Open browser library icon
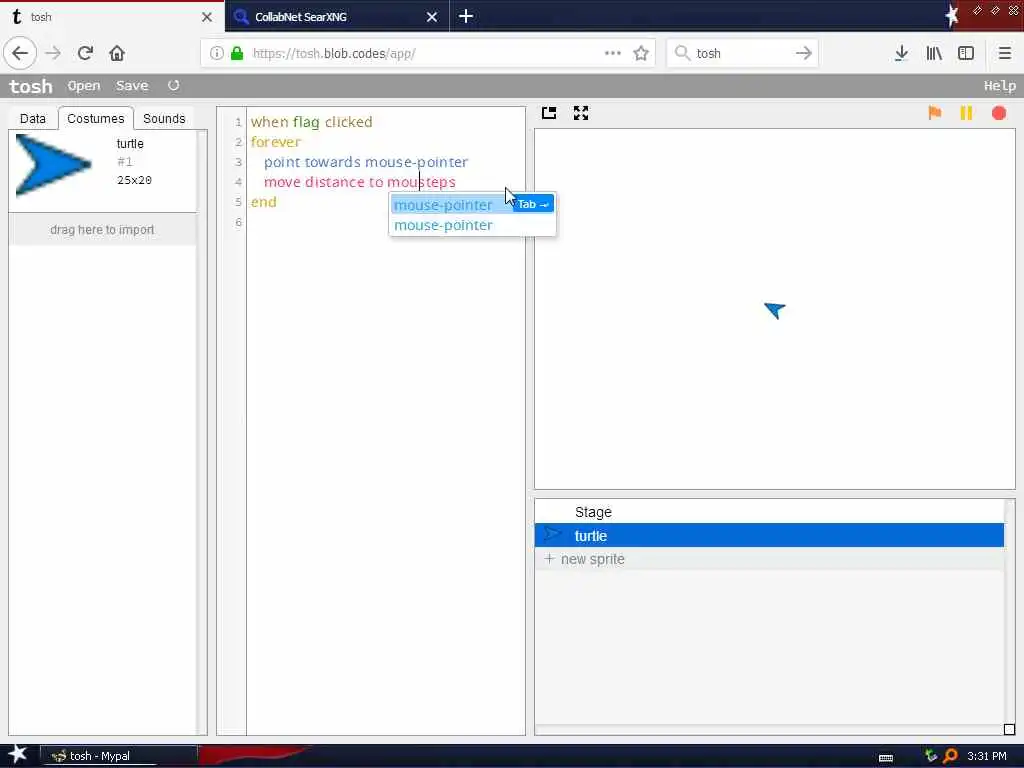The width and height of the screenshot is (1024, 768). [934, 53]
